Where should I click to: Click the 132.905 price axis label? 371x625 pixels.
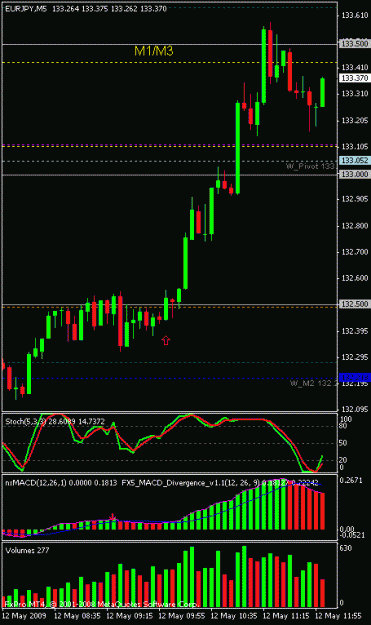point(354,199)
